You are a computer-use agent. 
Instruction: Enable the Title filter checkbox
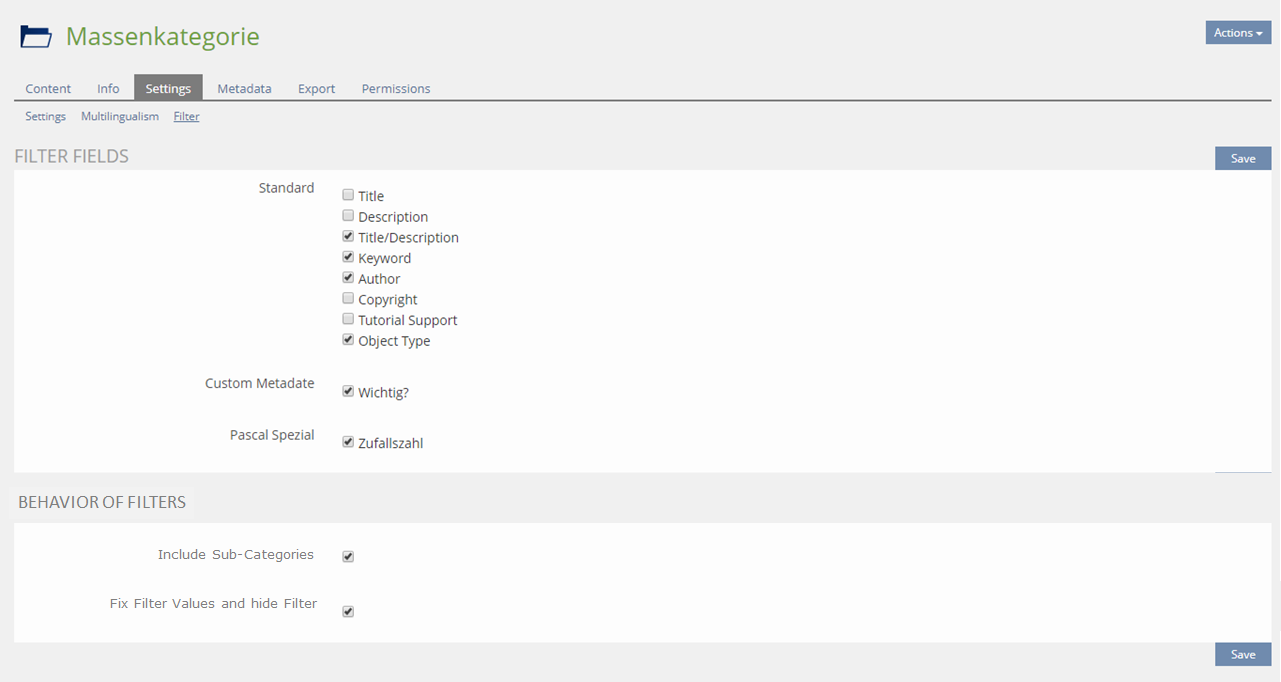[x=348, y=195]
